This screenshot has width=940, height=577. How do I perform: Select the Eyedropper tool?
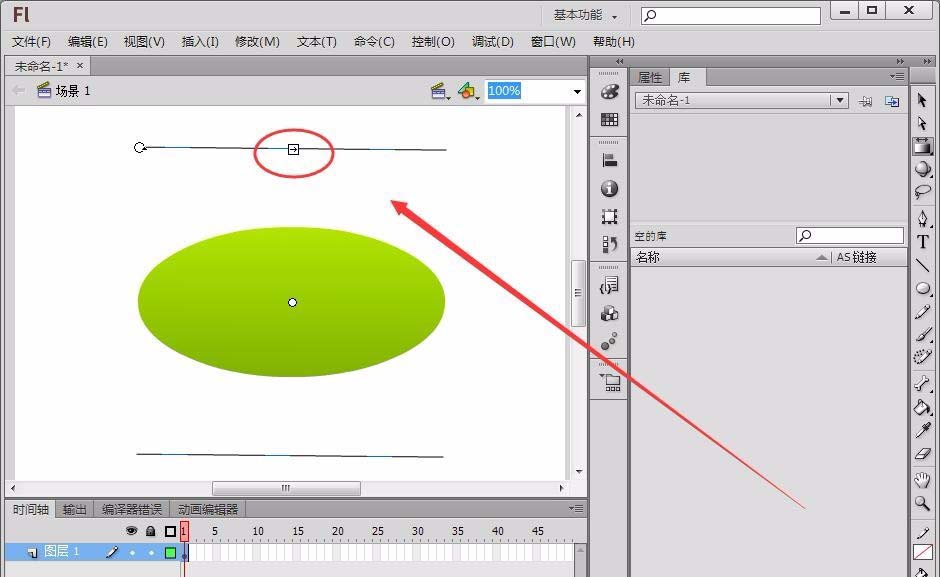pyautogui.click(x=922, y=431)
